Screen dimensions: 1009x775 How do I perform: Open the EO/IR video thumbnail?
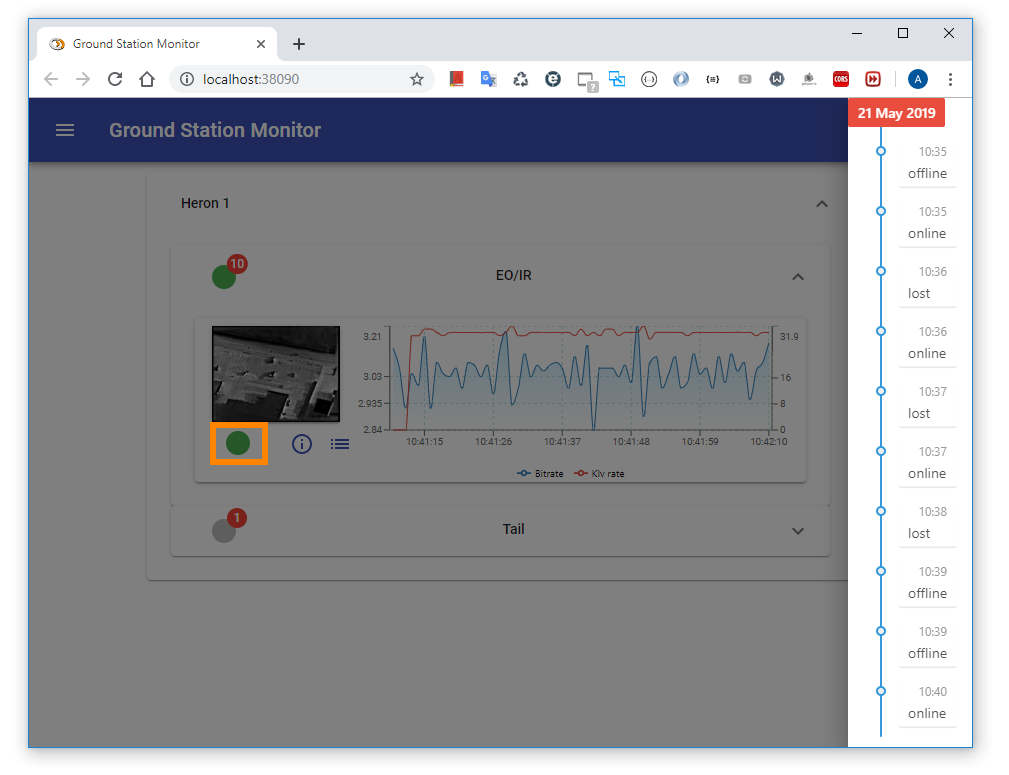[276, 374]
